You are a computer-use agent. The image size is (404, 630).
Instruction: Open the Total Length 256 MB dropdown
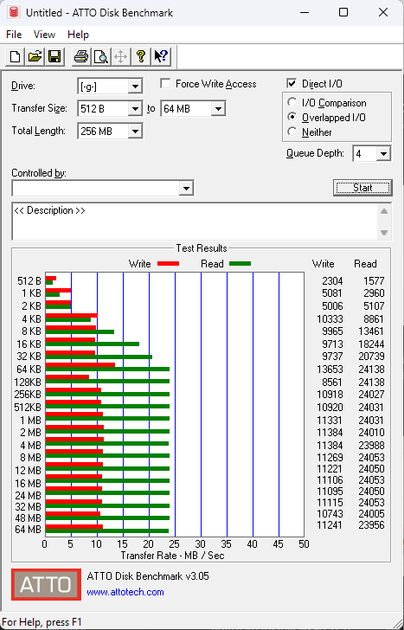135,131
